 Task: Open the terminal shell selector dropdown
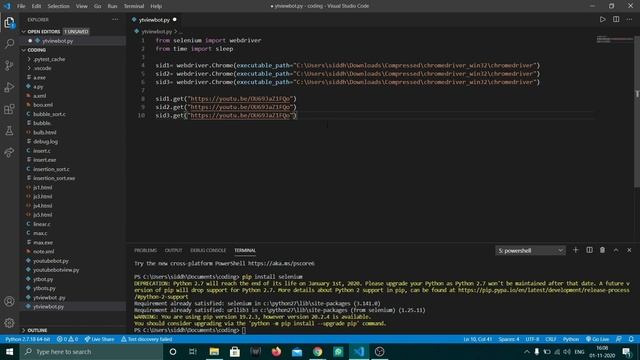point(530,250)
